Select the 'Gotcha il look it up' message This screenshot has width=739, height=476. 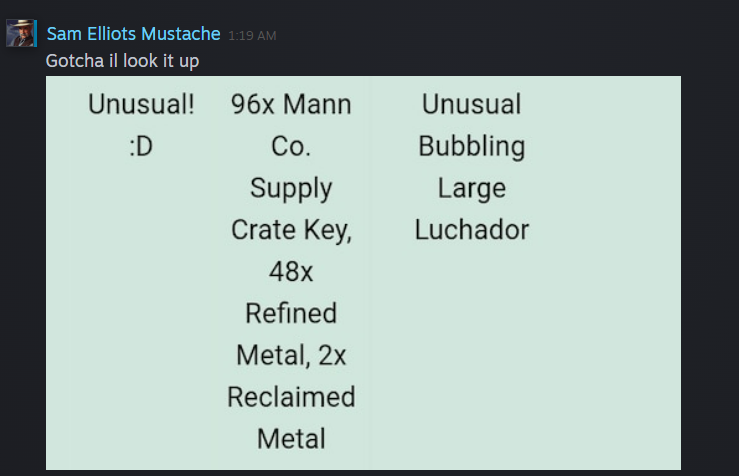click(123, 61)
